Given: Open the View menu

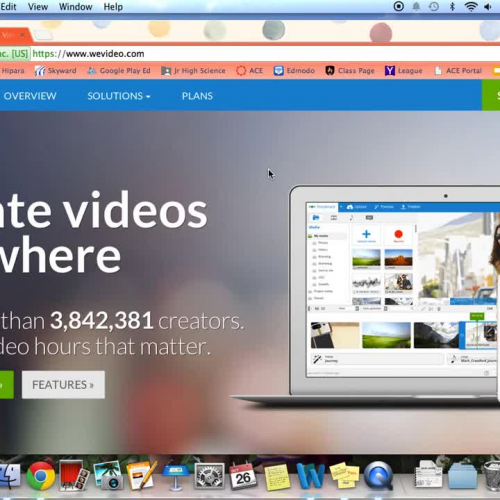Looking at the screenshot, I should tap(38, 6).
